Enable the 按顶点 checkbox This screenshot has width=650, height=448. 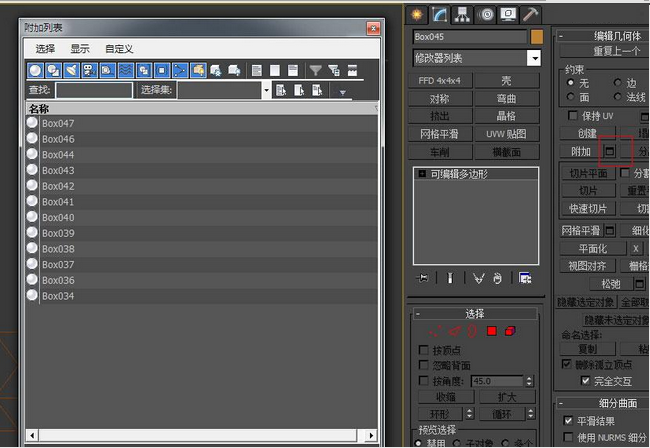click(x=424, y=350)
